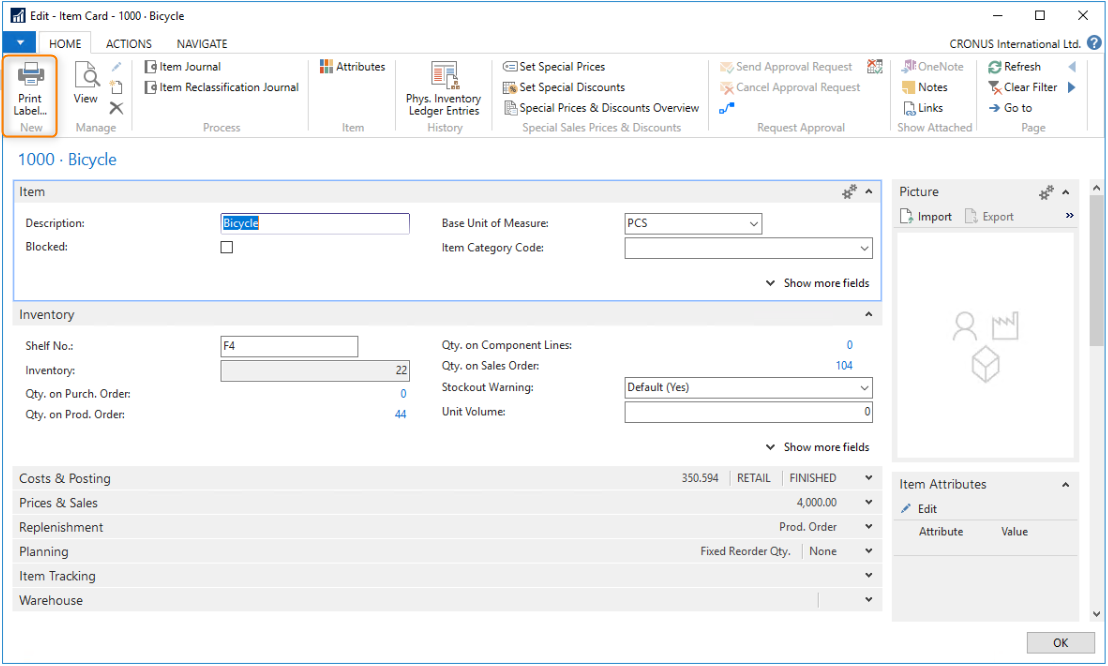Viewport: 1108px width, 666px height.
Task: Open Qty. on Prod. Order value 44
Action: [x=401, y=414]
